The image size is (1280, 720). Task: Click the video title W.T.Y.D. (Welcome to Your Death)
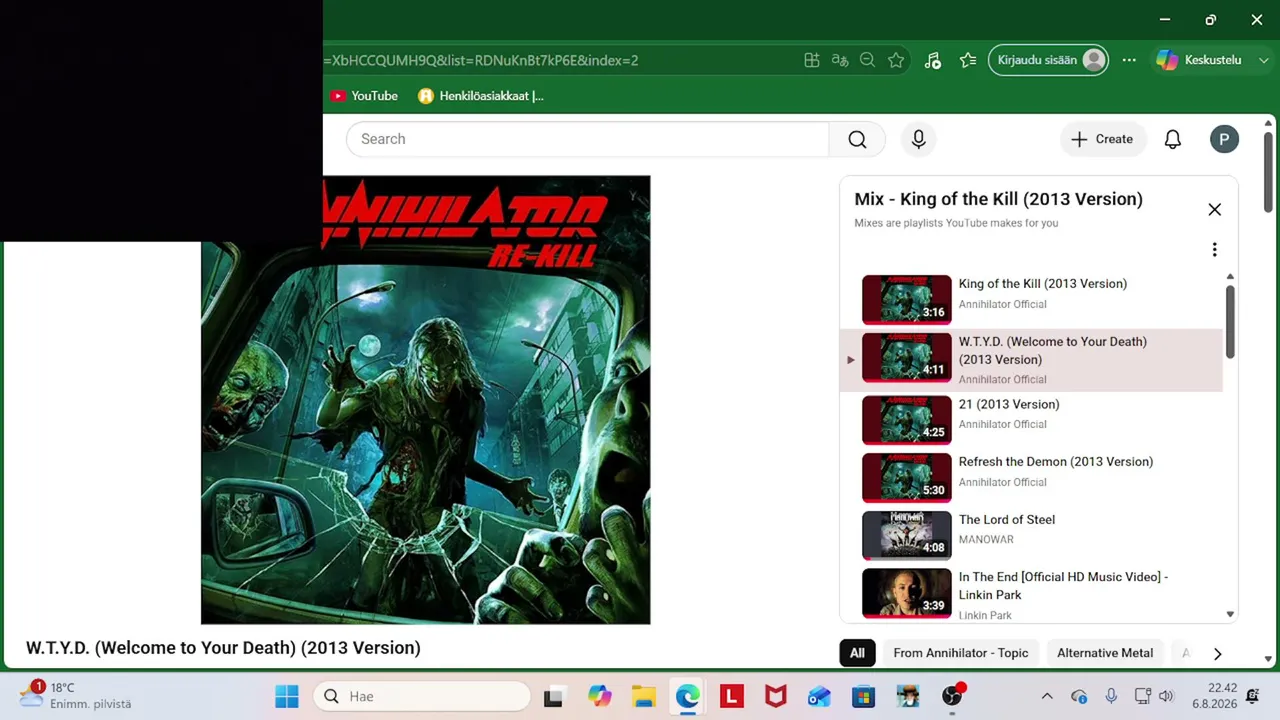pos(223,648)
